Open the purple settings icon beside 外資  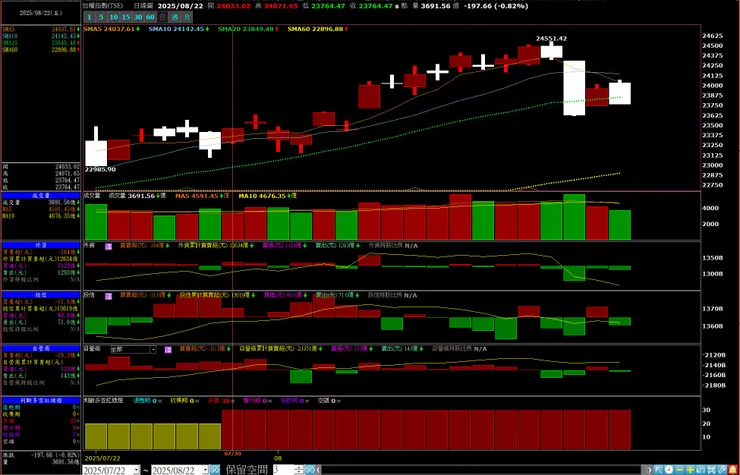click(109, 246)
